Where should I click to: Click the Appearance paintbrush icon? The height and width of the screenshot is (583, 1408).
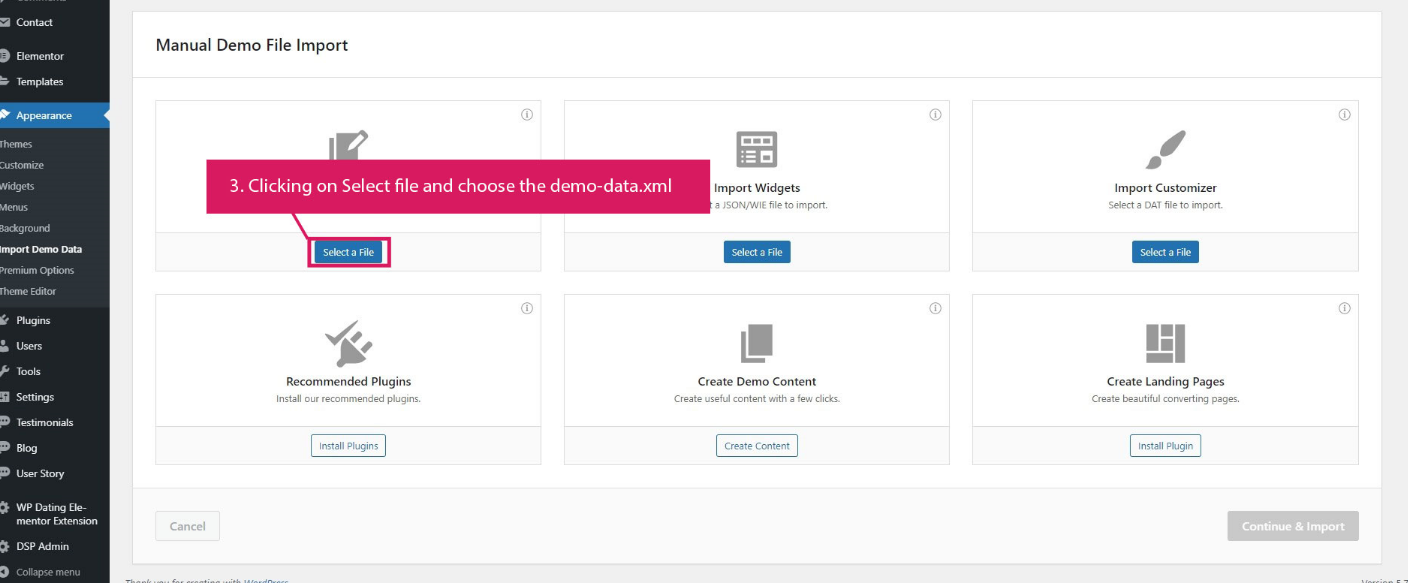(x=4, y=115)
